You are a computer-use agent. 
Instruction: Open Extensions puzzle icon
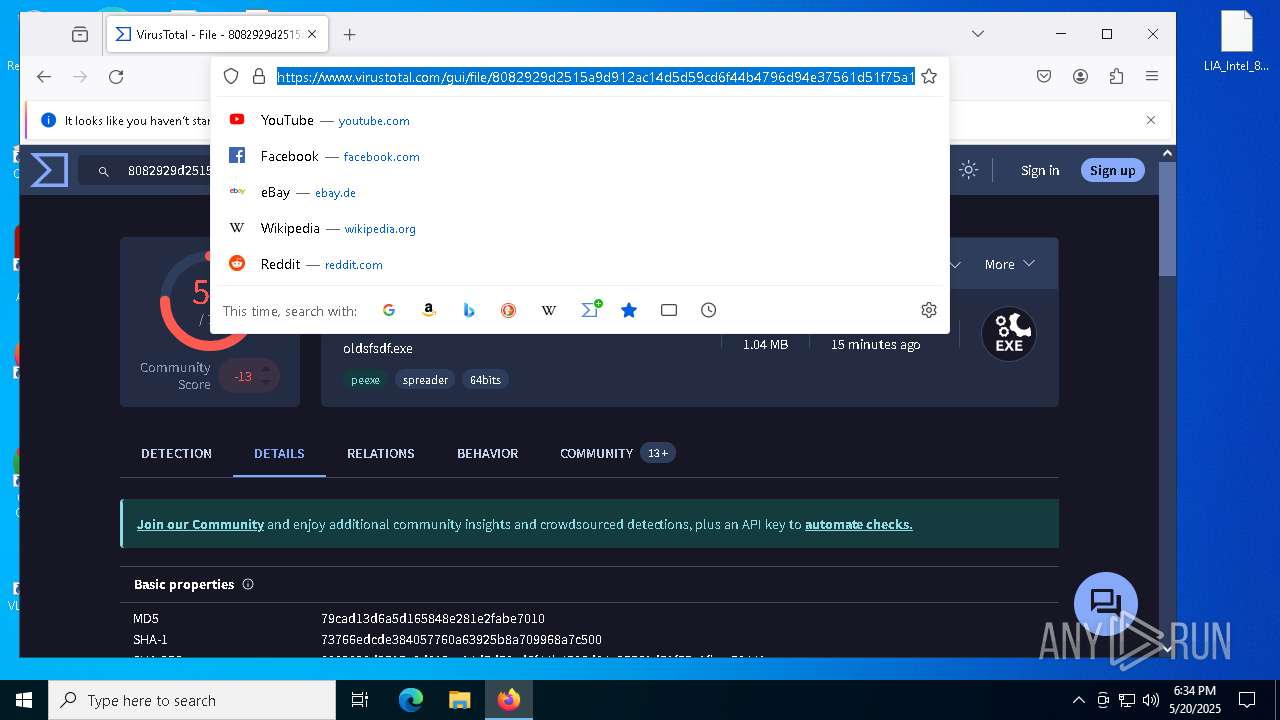[1116, 77]
